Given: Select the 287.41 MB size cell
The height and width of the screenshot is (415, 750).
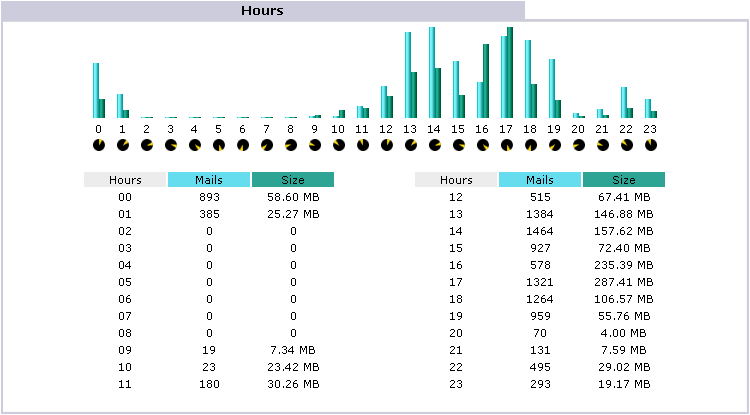Looking at the screenshot, I should pos(623,282).
